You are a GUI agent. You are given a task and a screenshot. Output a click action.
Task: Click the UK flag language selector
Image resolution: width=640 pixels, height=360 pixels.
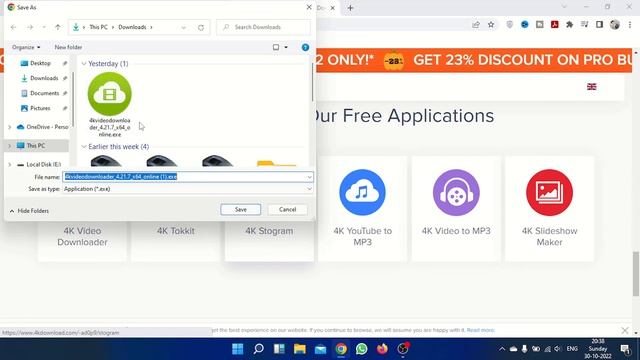pos(591,87)
